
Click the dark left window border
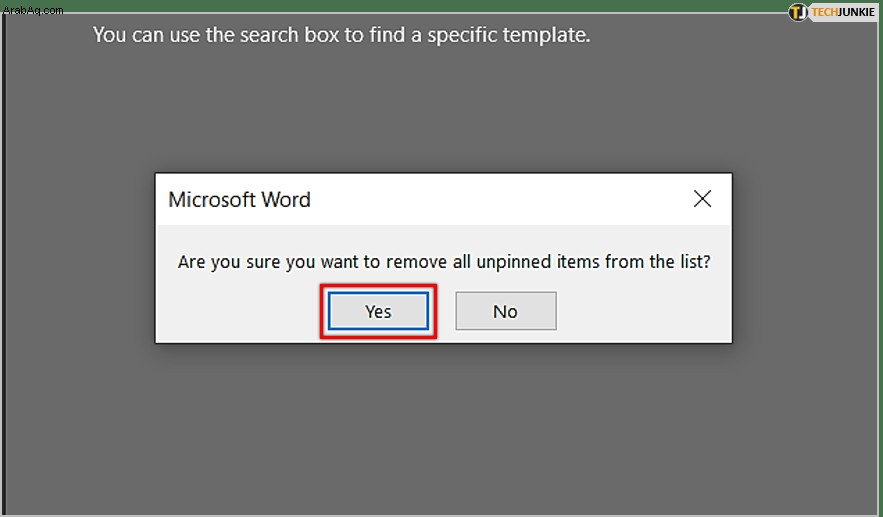[x=3, y=265]
